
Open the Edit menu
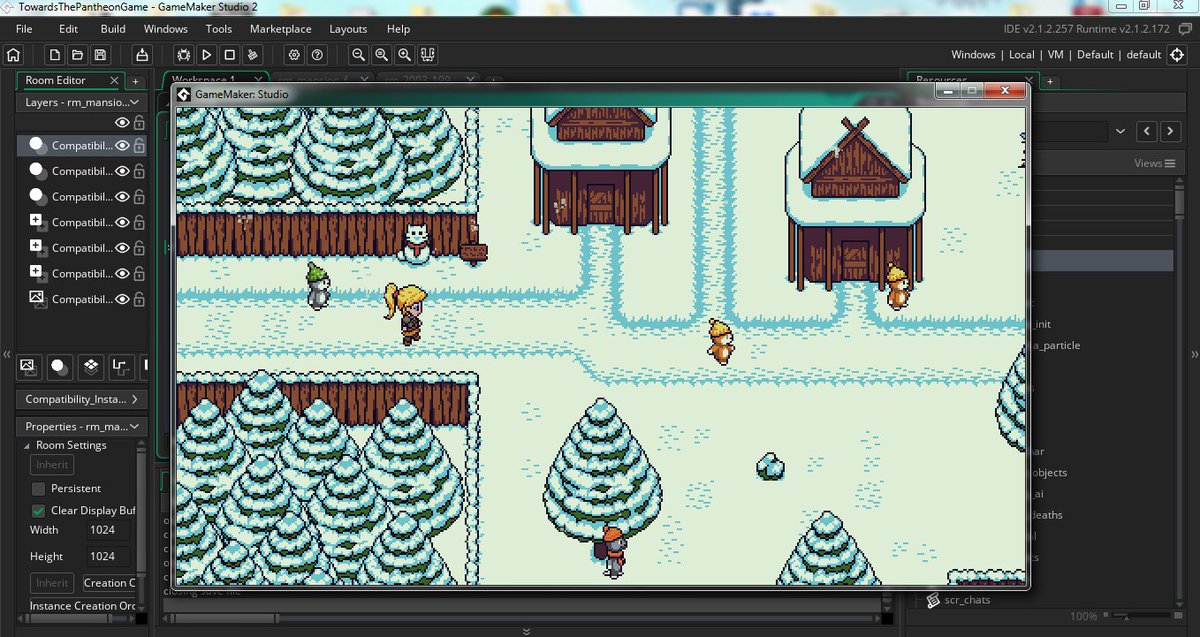(68, 29)
